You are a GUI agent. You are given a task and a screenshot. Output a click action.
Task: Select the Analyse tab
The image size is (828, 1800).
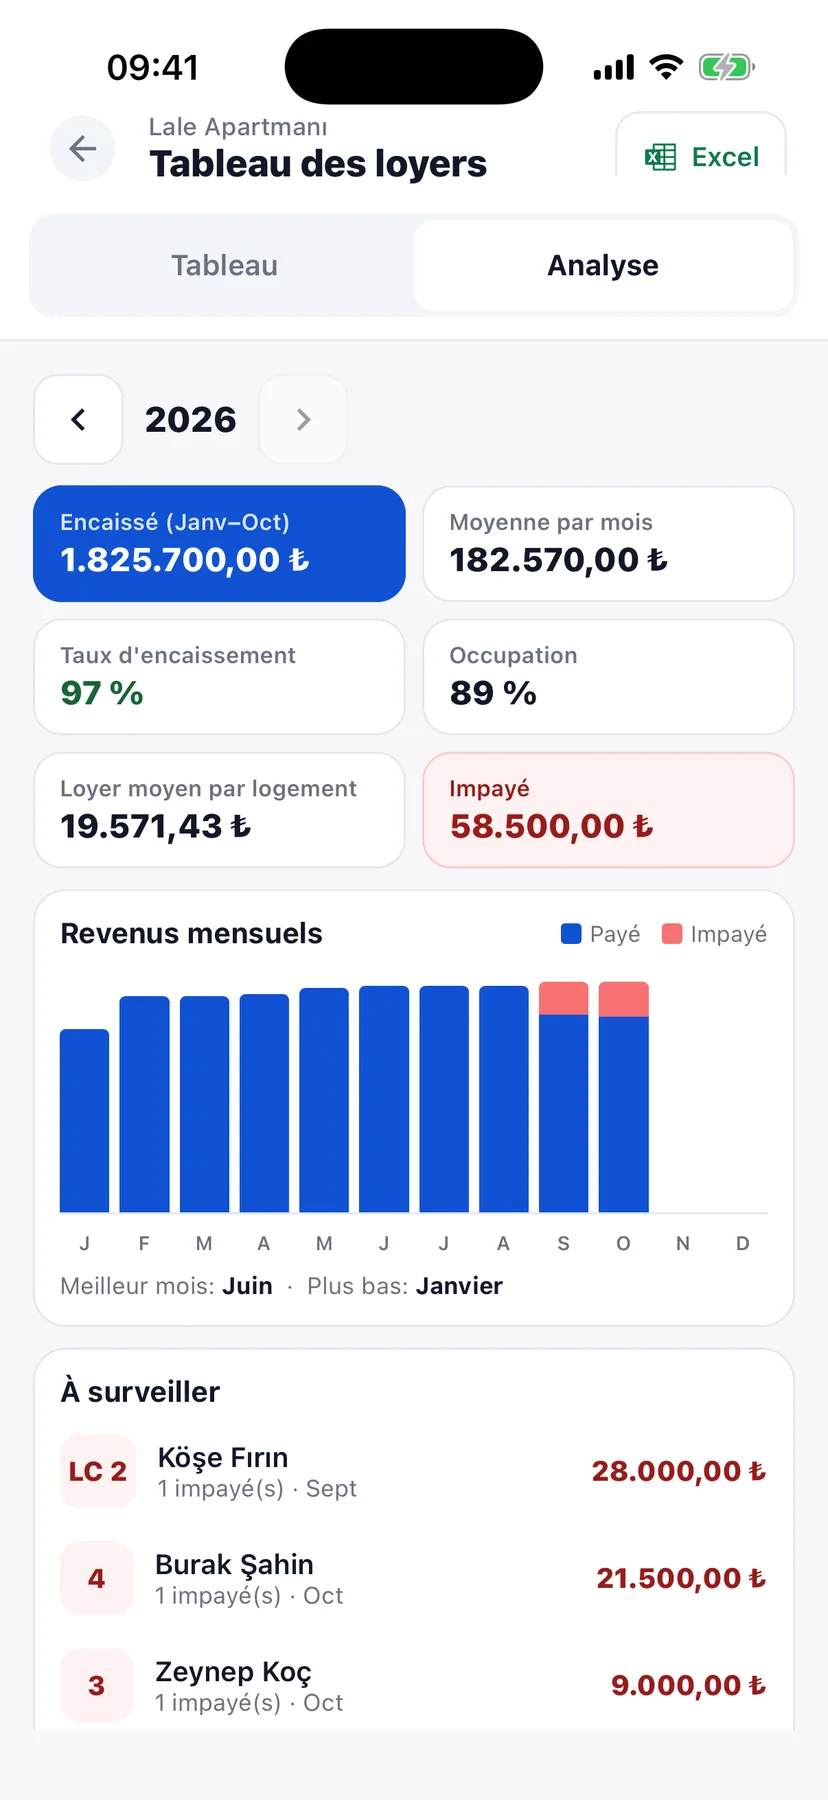tap(603, 265)
